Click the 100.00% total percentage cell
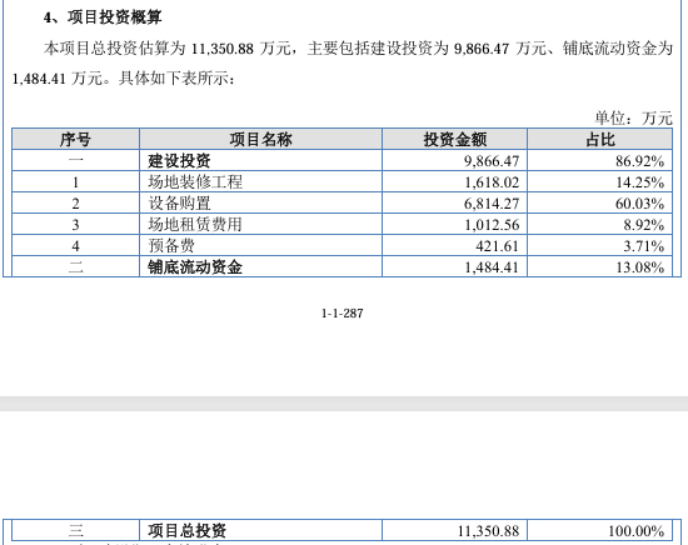 tap(637, 530)
